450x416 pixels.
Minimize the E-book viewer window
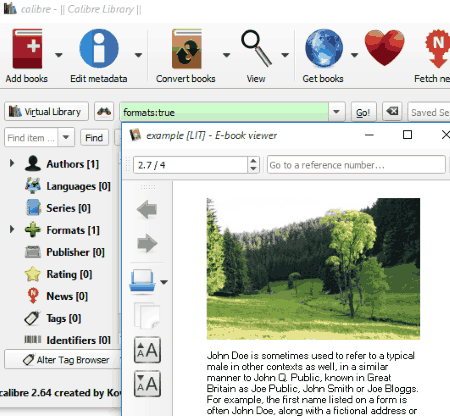point(369,135)
